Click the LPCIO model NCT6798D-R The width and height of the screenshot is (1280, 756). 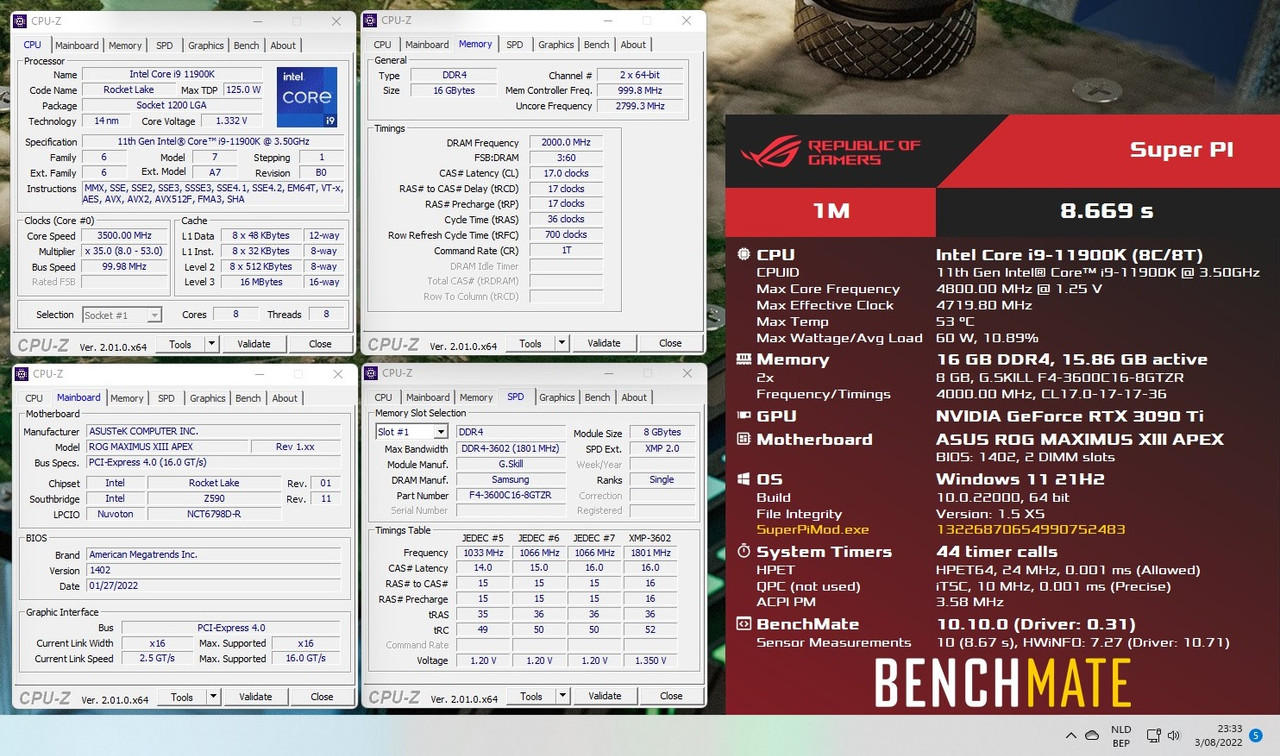[214, 514]
